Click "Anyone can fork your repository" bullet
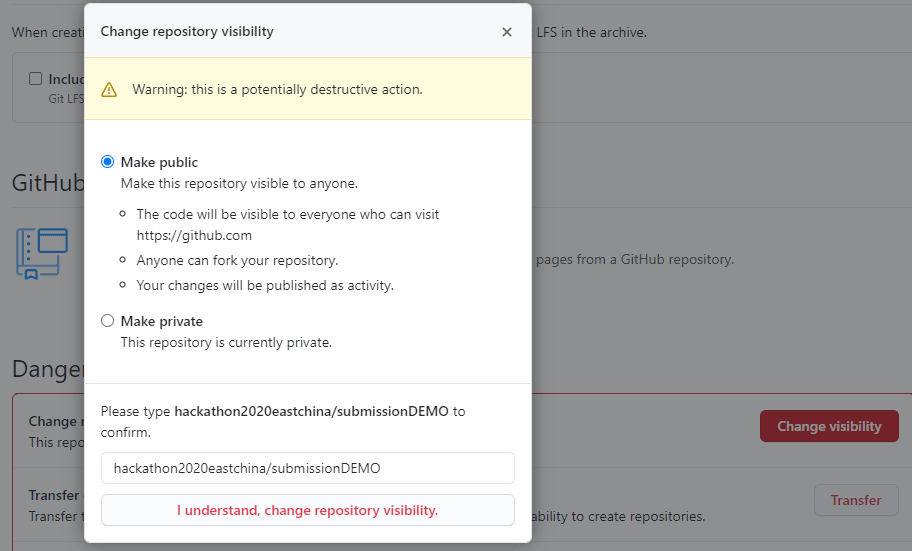The width and height of the screenshot is (912, 551). (x=238, y=260)
